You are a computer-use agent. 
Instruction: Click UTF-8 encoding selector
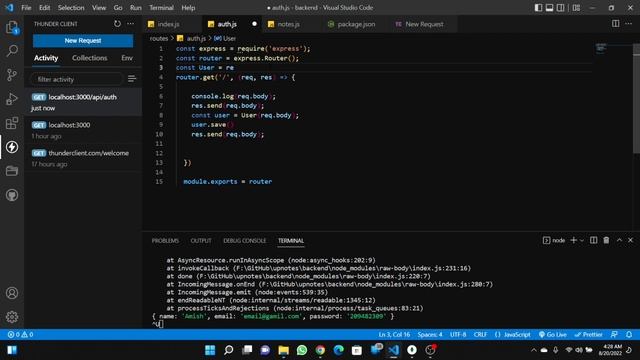click(458, 334)
